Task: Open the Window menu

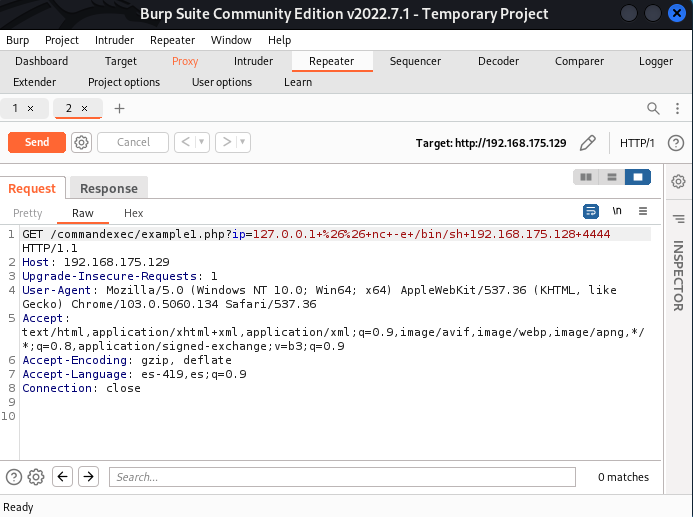Action: 231,40
